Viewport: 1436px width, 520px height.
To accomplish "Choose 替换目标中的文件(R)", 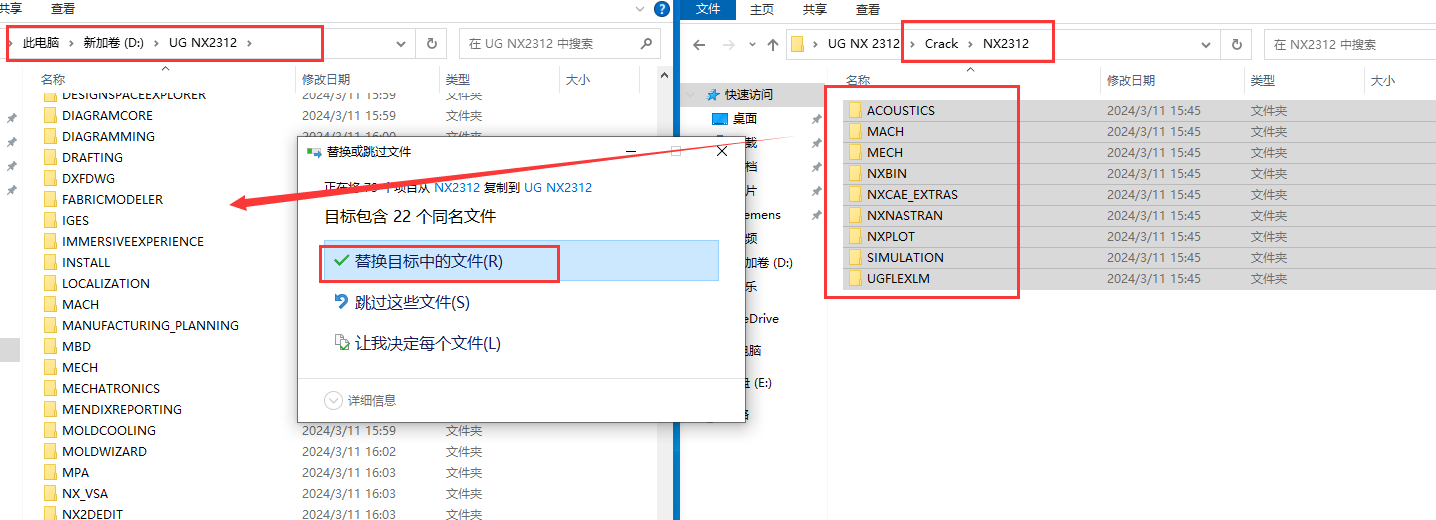I will (x=520, y=261).
